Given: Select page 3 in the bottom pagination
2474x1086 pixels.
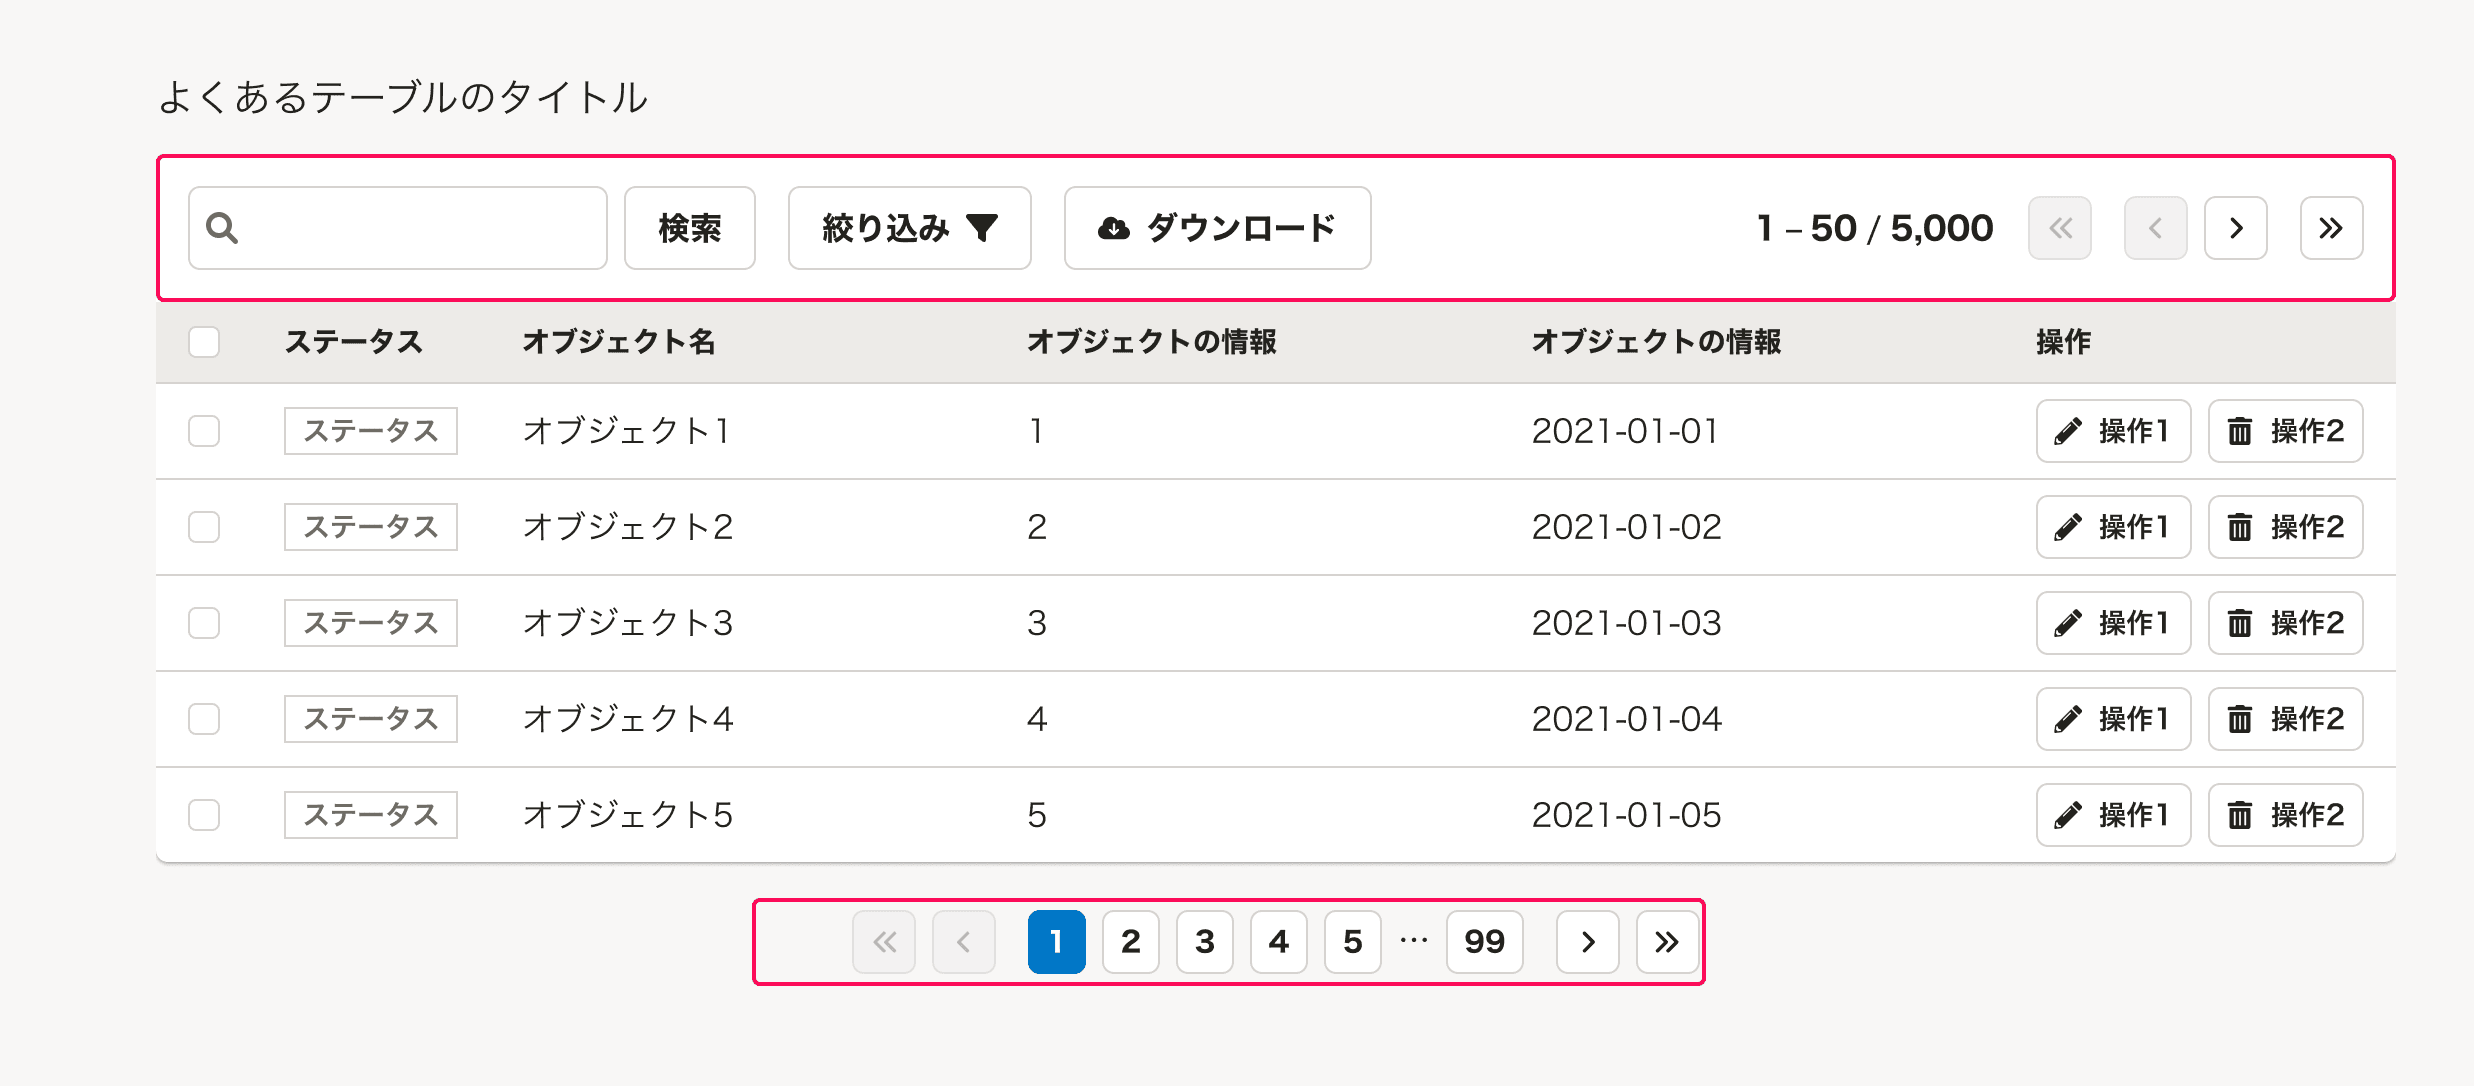Looking at the screenshot, I should (x=1204, y=941).
